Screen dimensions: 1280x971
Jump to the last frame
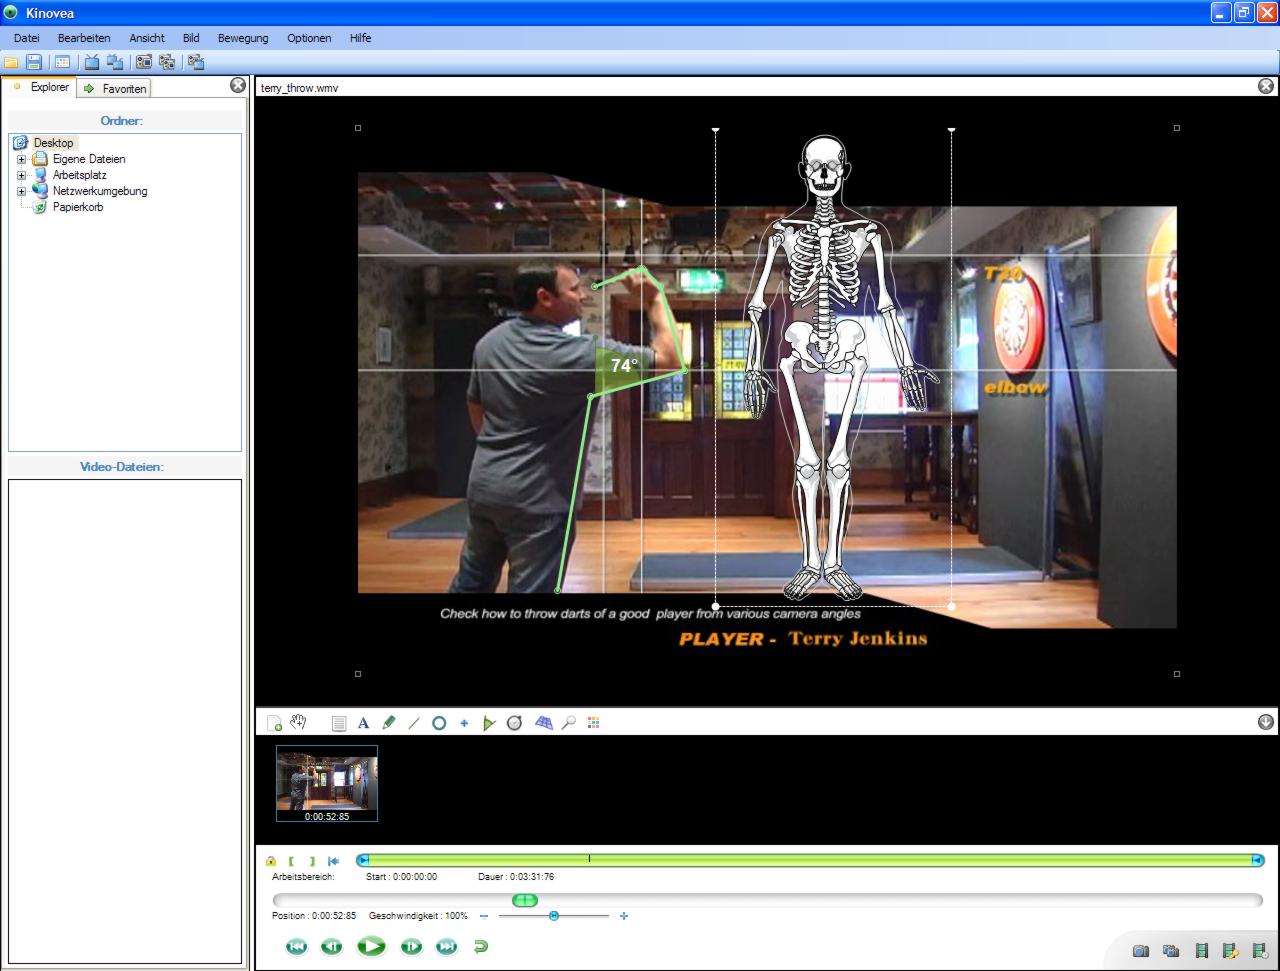point(447,947)
